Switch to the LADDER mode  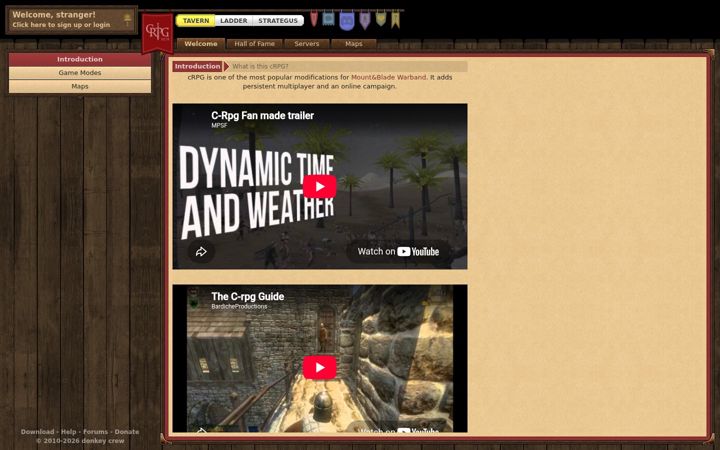tap(234, 21)
